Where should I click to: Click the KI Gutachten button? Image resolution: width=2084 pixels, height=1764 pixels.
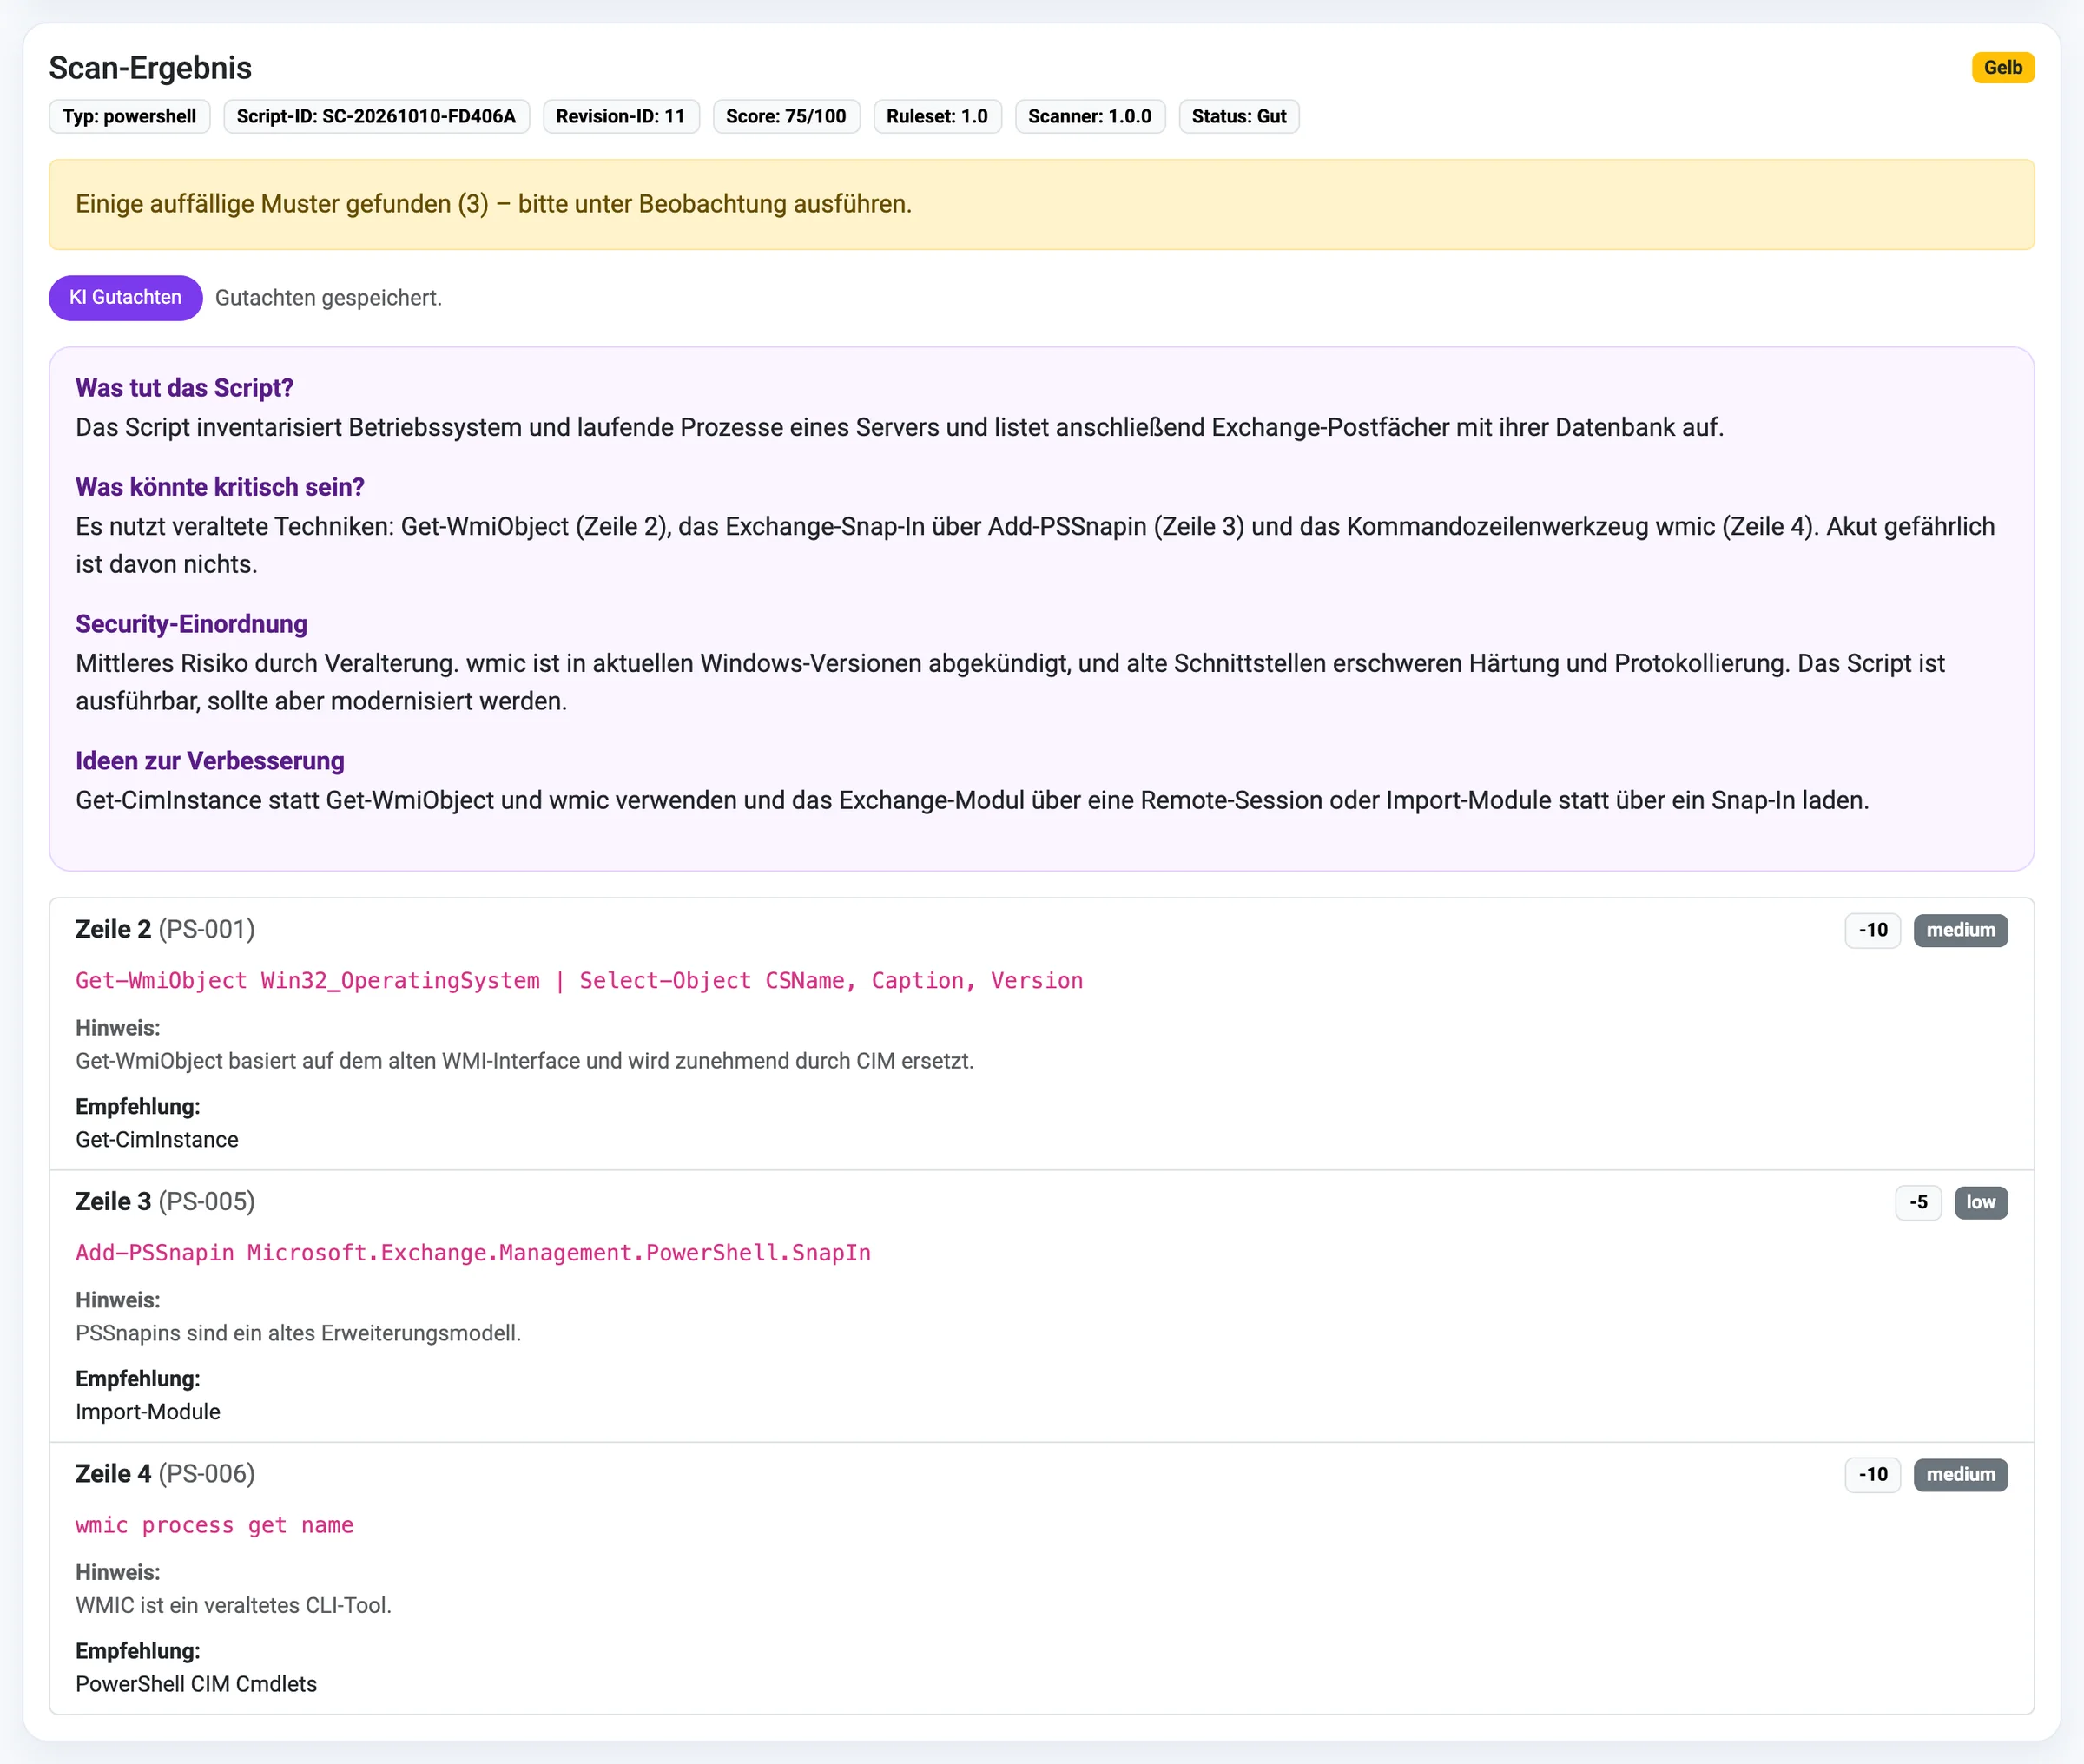pos(125,298)
